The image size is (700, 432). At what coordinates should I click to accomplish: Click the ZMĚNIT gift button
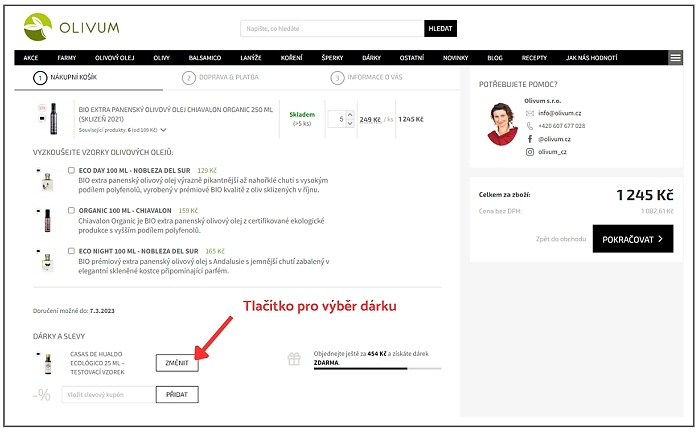pyautogui.click(x=177, y=363)
